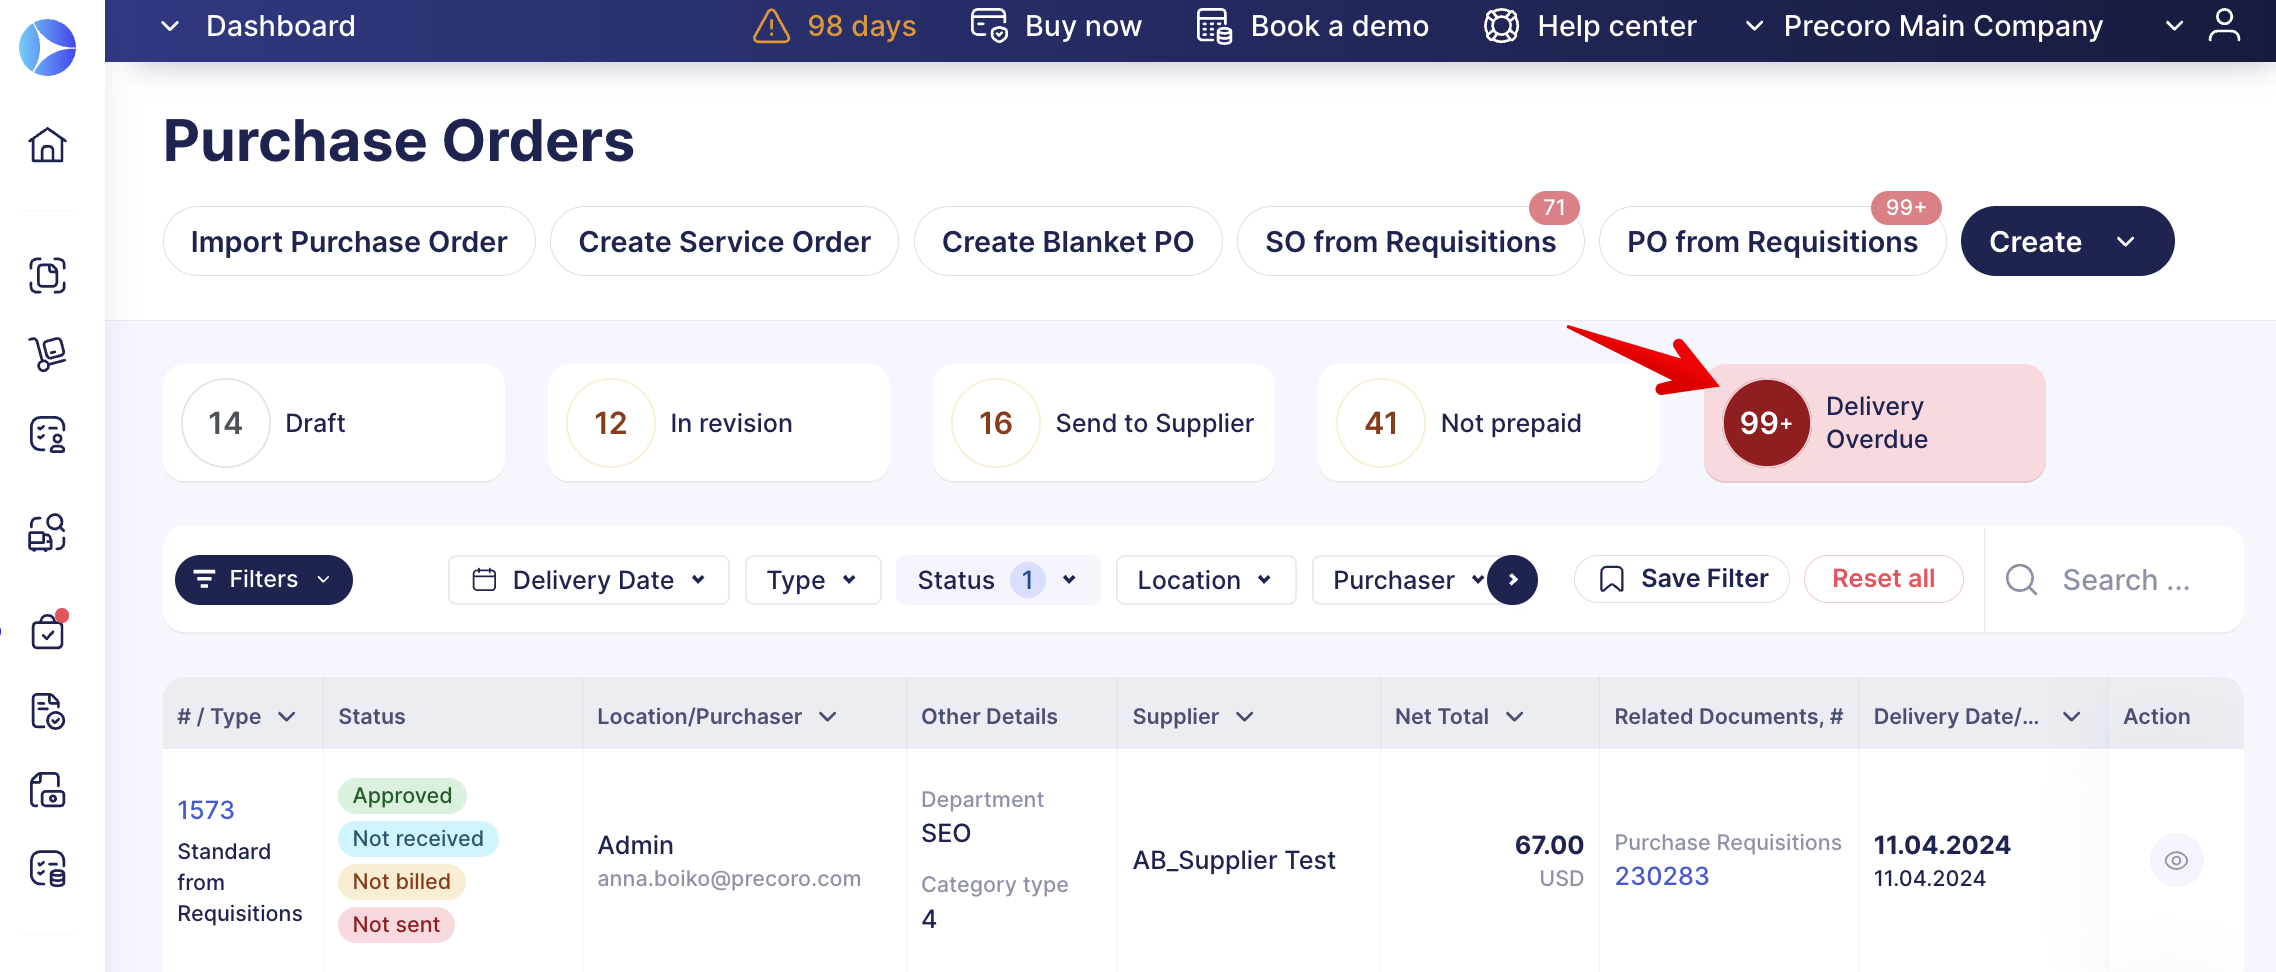Open Warehouse Requests via the cart icon

pos(48,354)
